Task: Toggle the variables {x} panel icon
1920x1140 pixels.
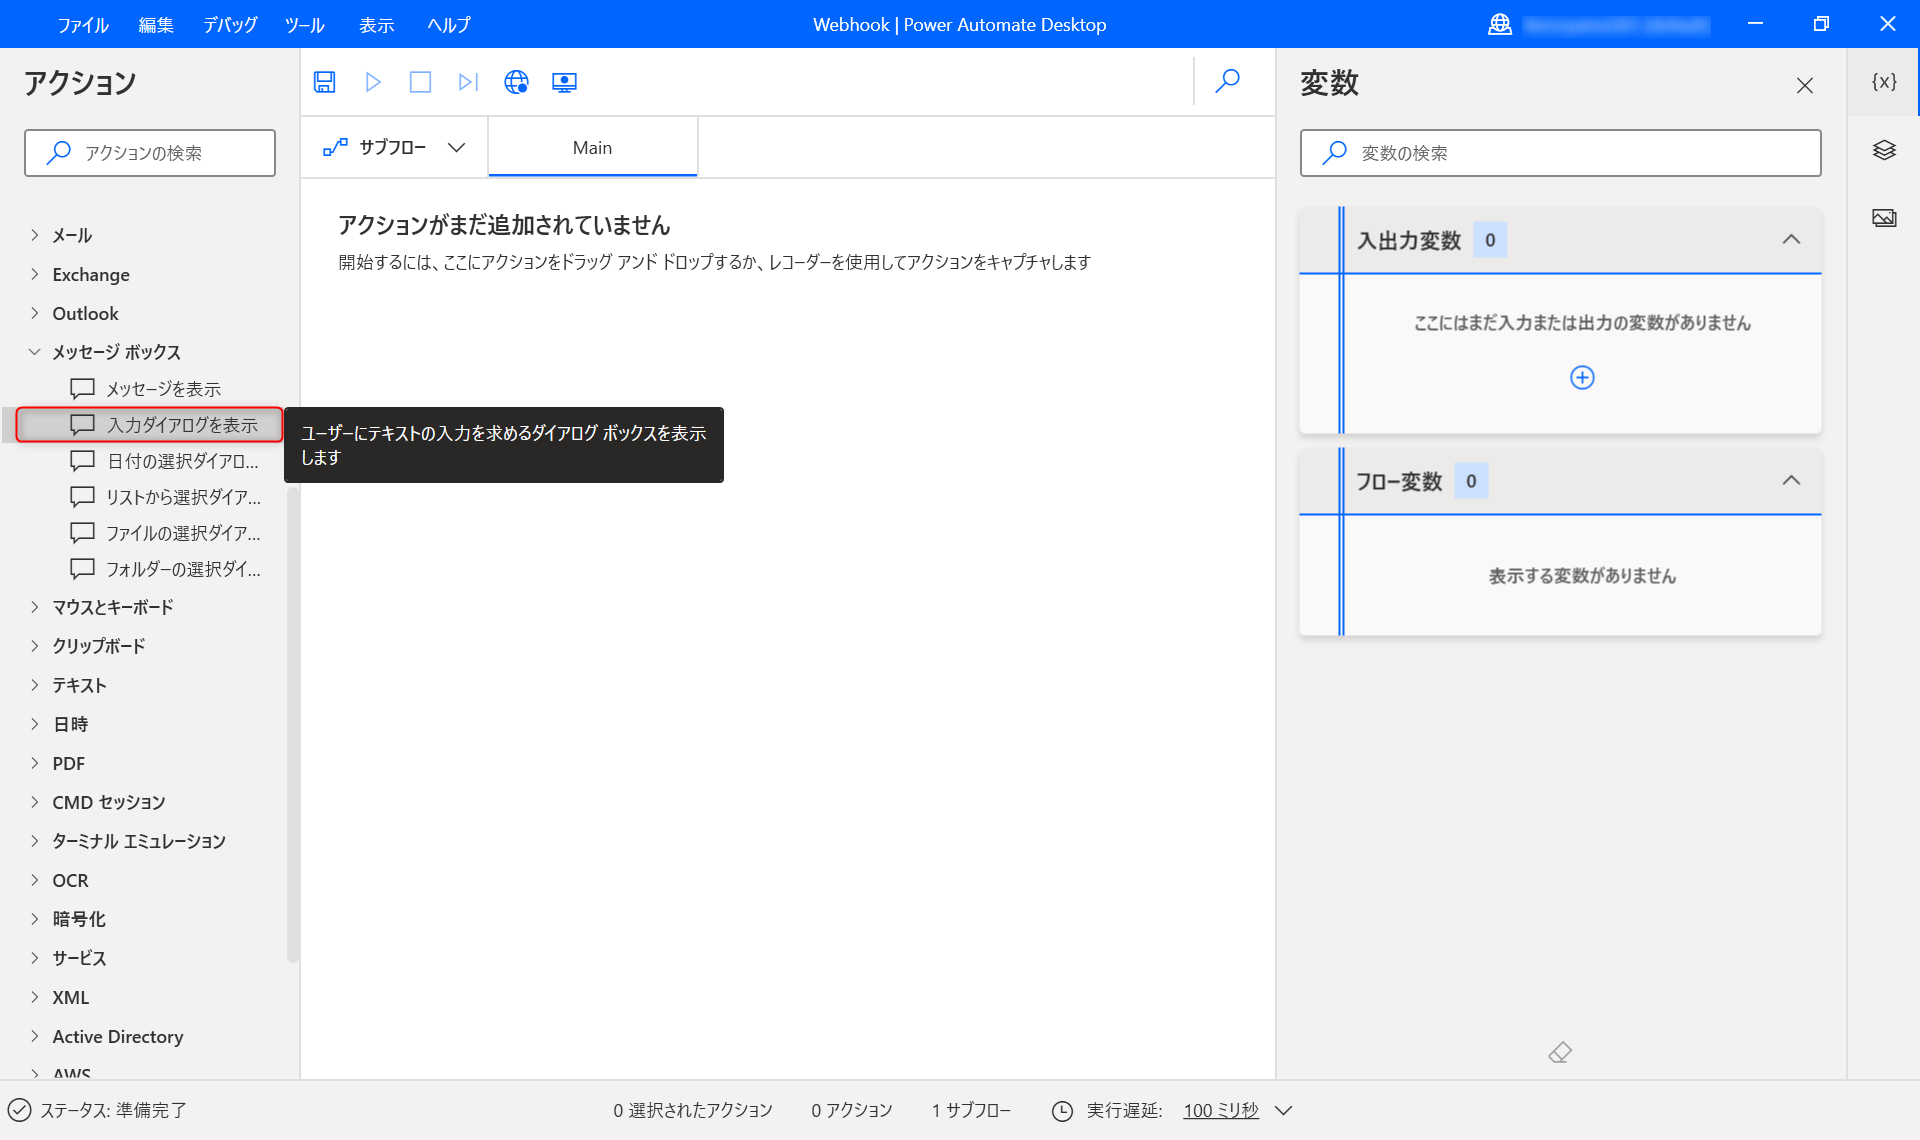Action: click(1884, 82)
